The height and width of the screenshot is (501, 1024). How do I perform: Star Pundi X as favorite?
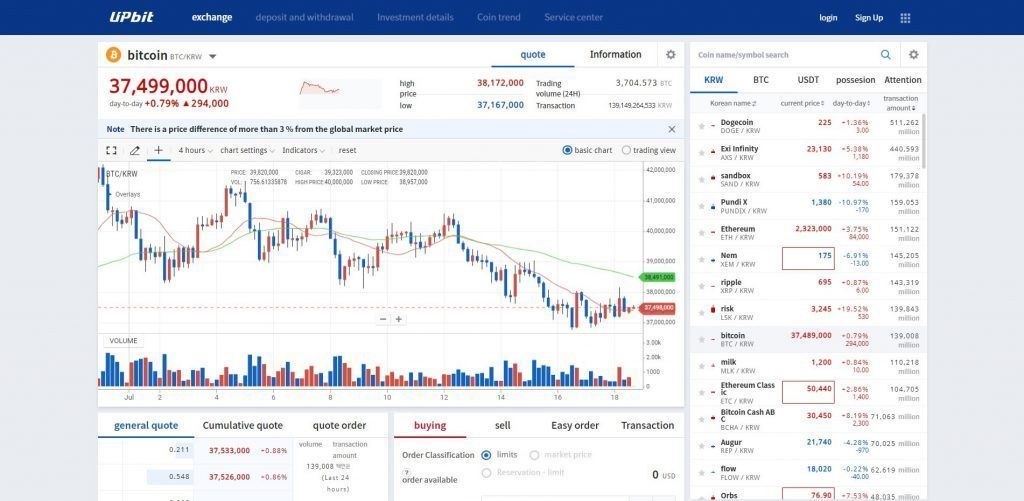(701, 206)
